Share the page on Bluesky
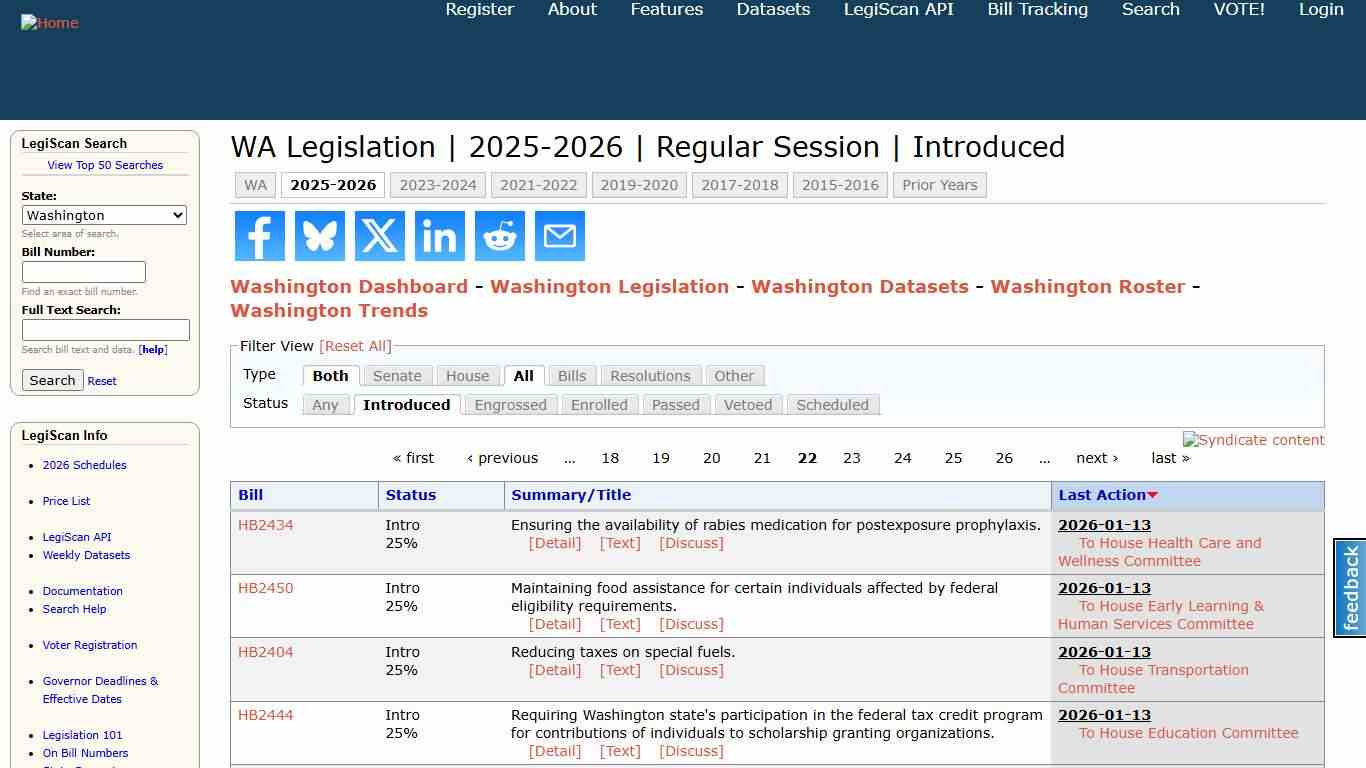 (x=319, y=236)
